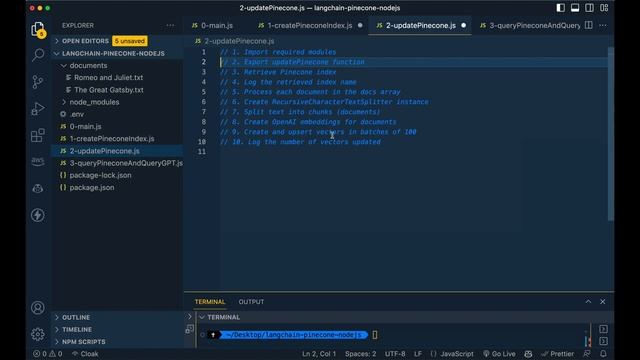
Task: Toggle Cloak in the status bar
Action: tap(85, 354)
